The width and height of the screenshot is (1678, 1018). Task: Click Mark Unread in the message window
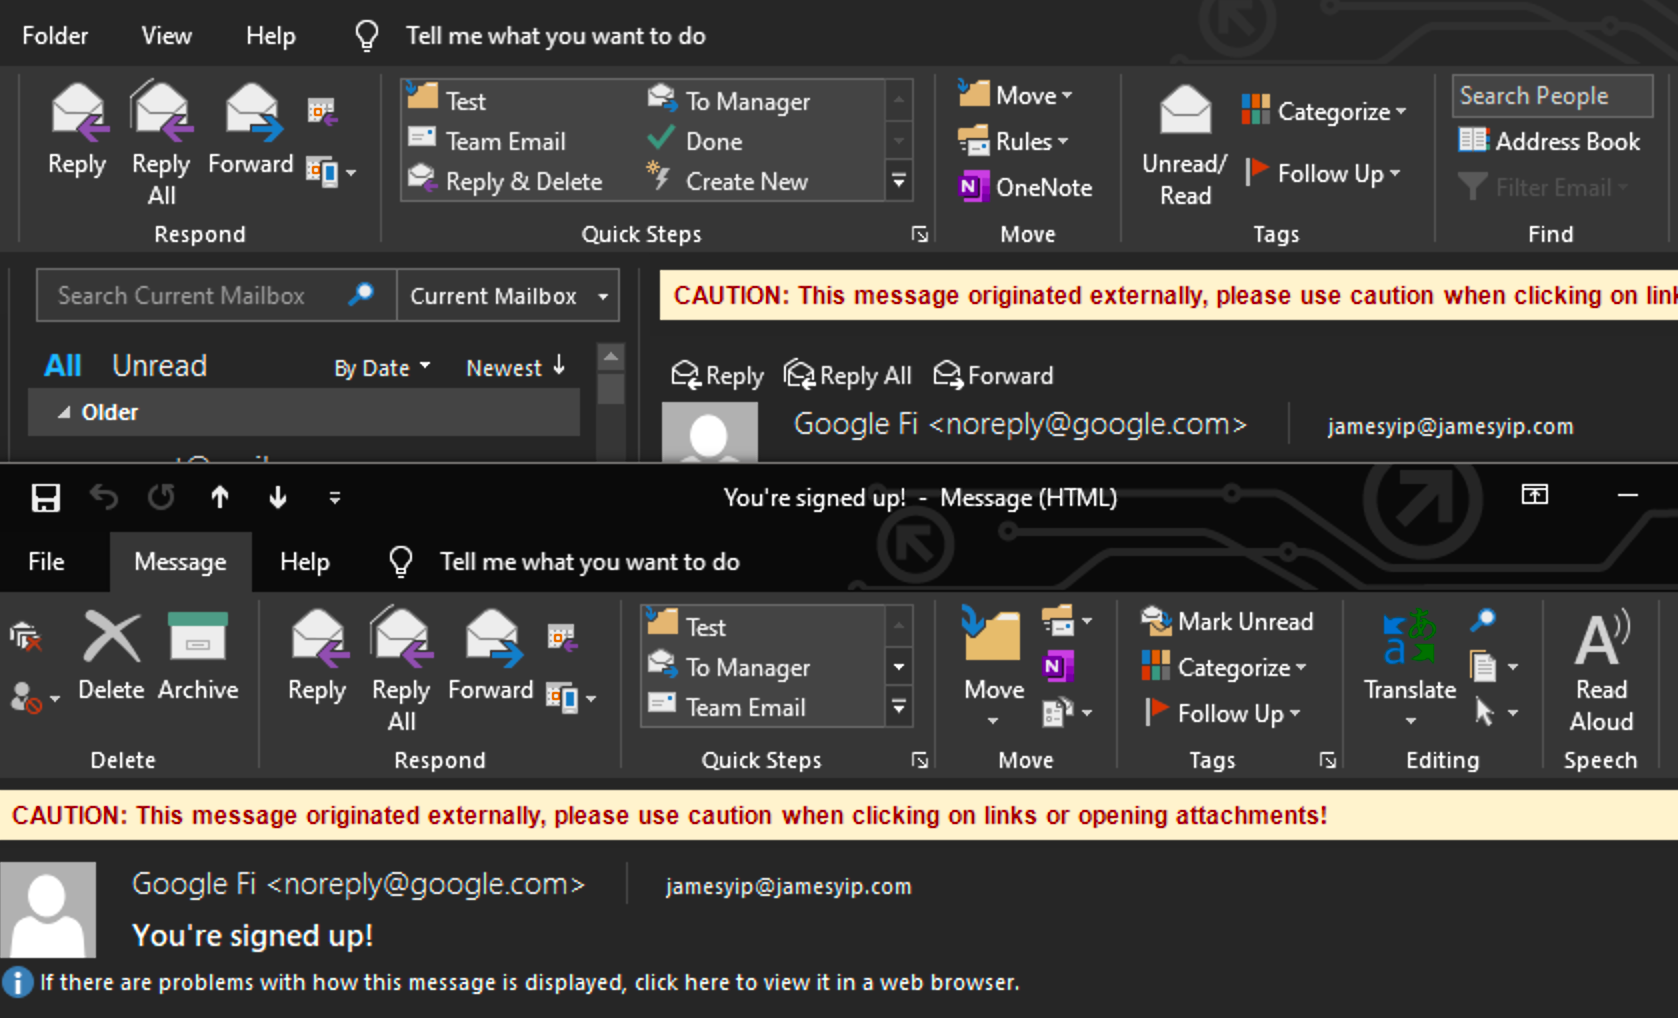[x=1227, y=621]
